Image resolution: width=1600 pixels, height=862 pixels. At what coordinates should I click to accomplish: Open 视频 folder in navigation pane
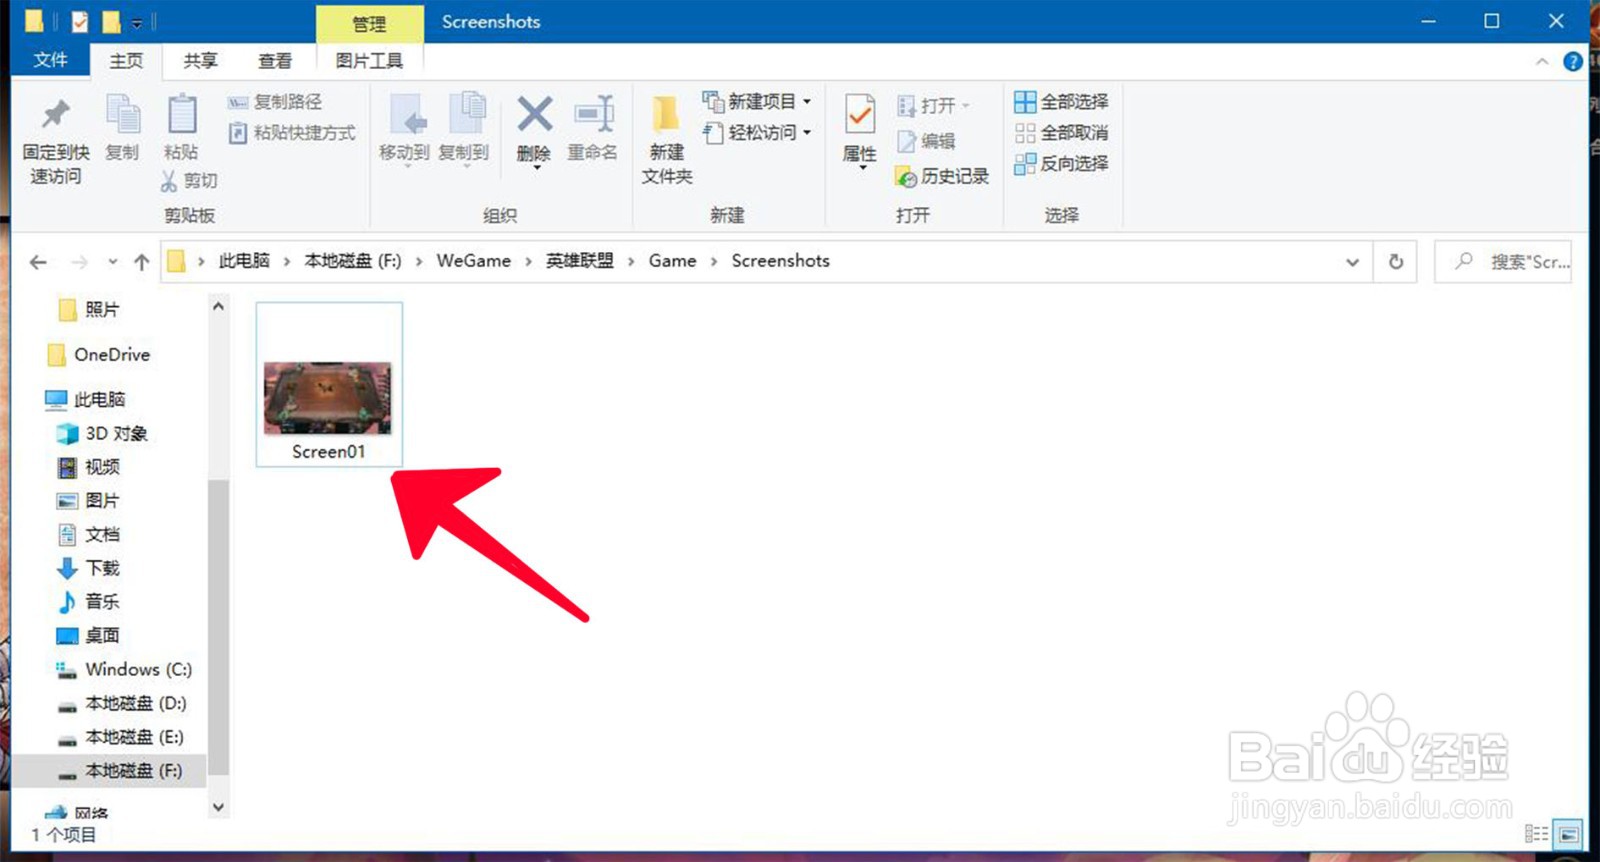click(x=88, y=467)
